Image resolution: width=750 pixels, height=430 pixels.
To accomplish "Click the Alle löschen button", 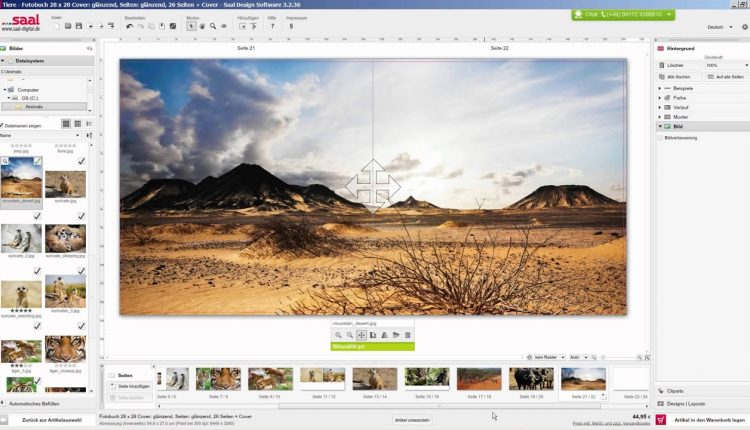I will coord(679,77).
